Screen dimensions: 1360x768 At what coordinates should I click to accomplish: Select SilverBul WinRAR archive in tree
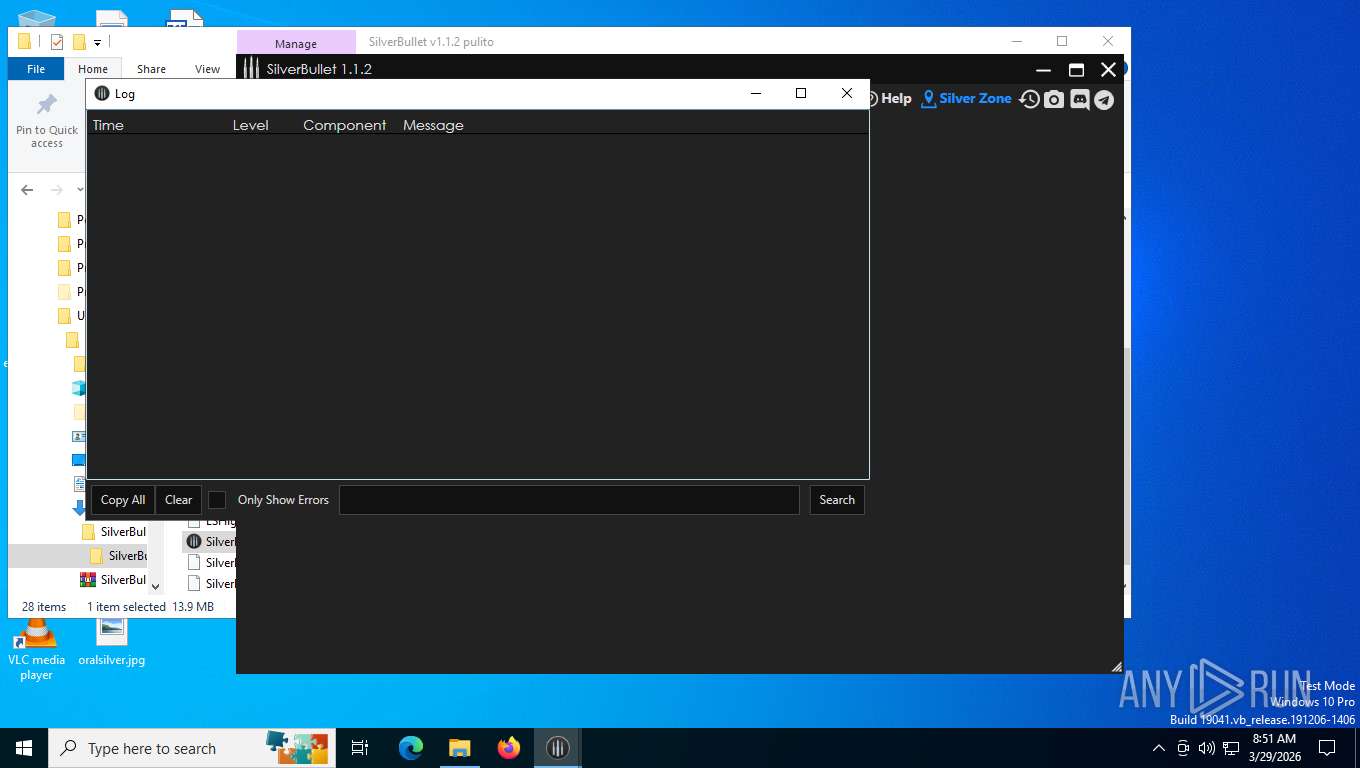114,580
